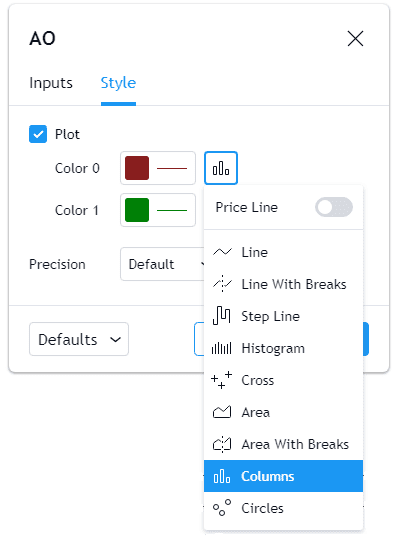Open the Color 1 green swatch

[137, 210]
